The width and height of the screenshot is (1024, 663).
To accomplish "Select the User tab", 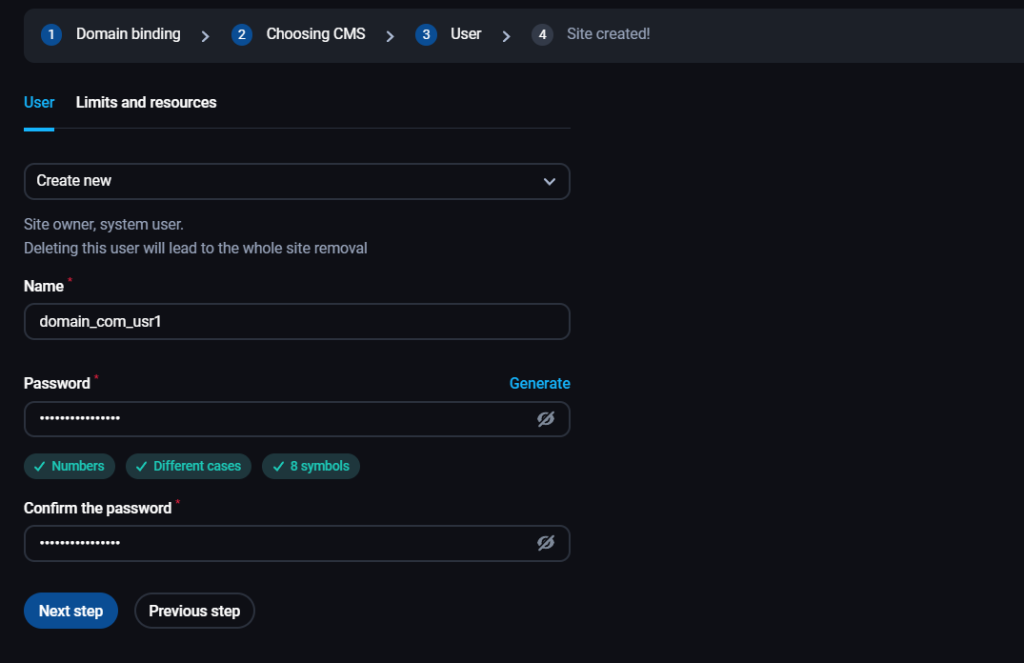I will pos(39,102).
